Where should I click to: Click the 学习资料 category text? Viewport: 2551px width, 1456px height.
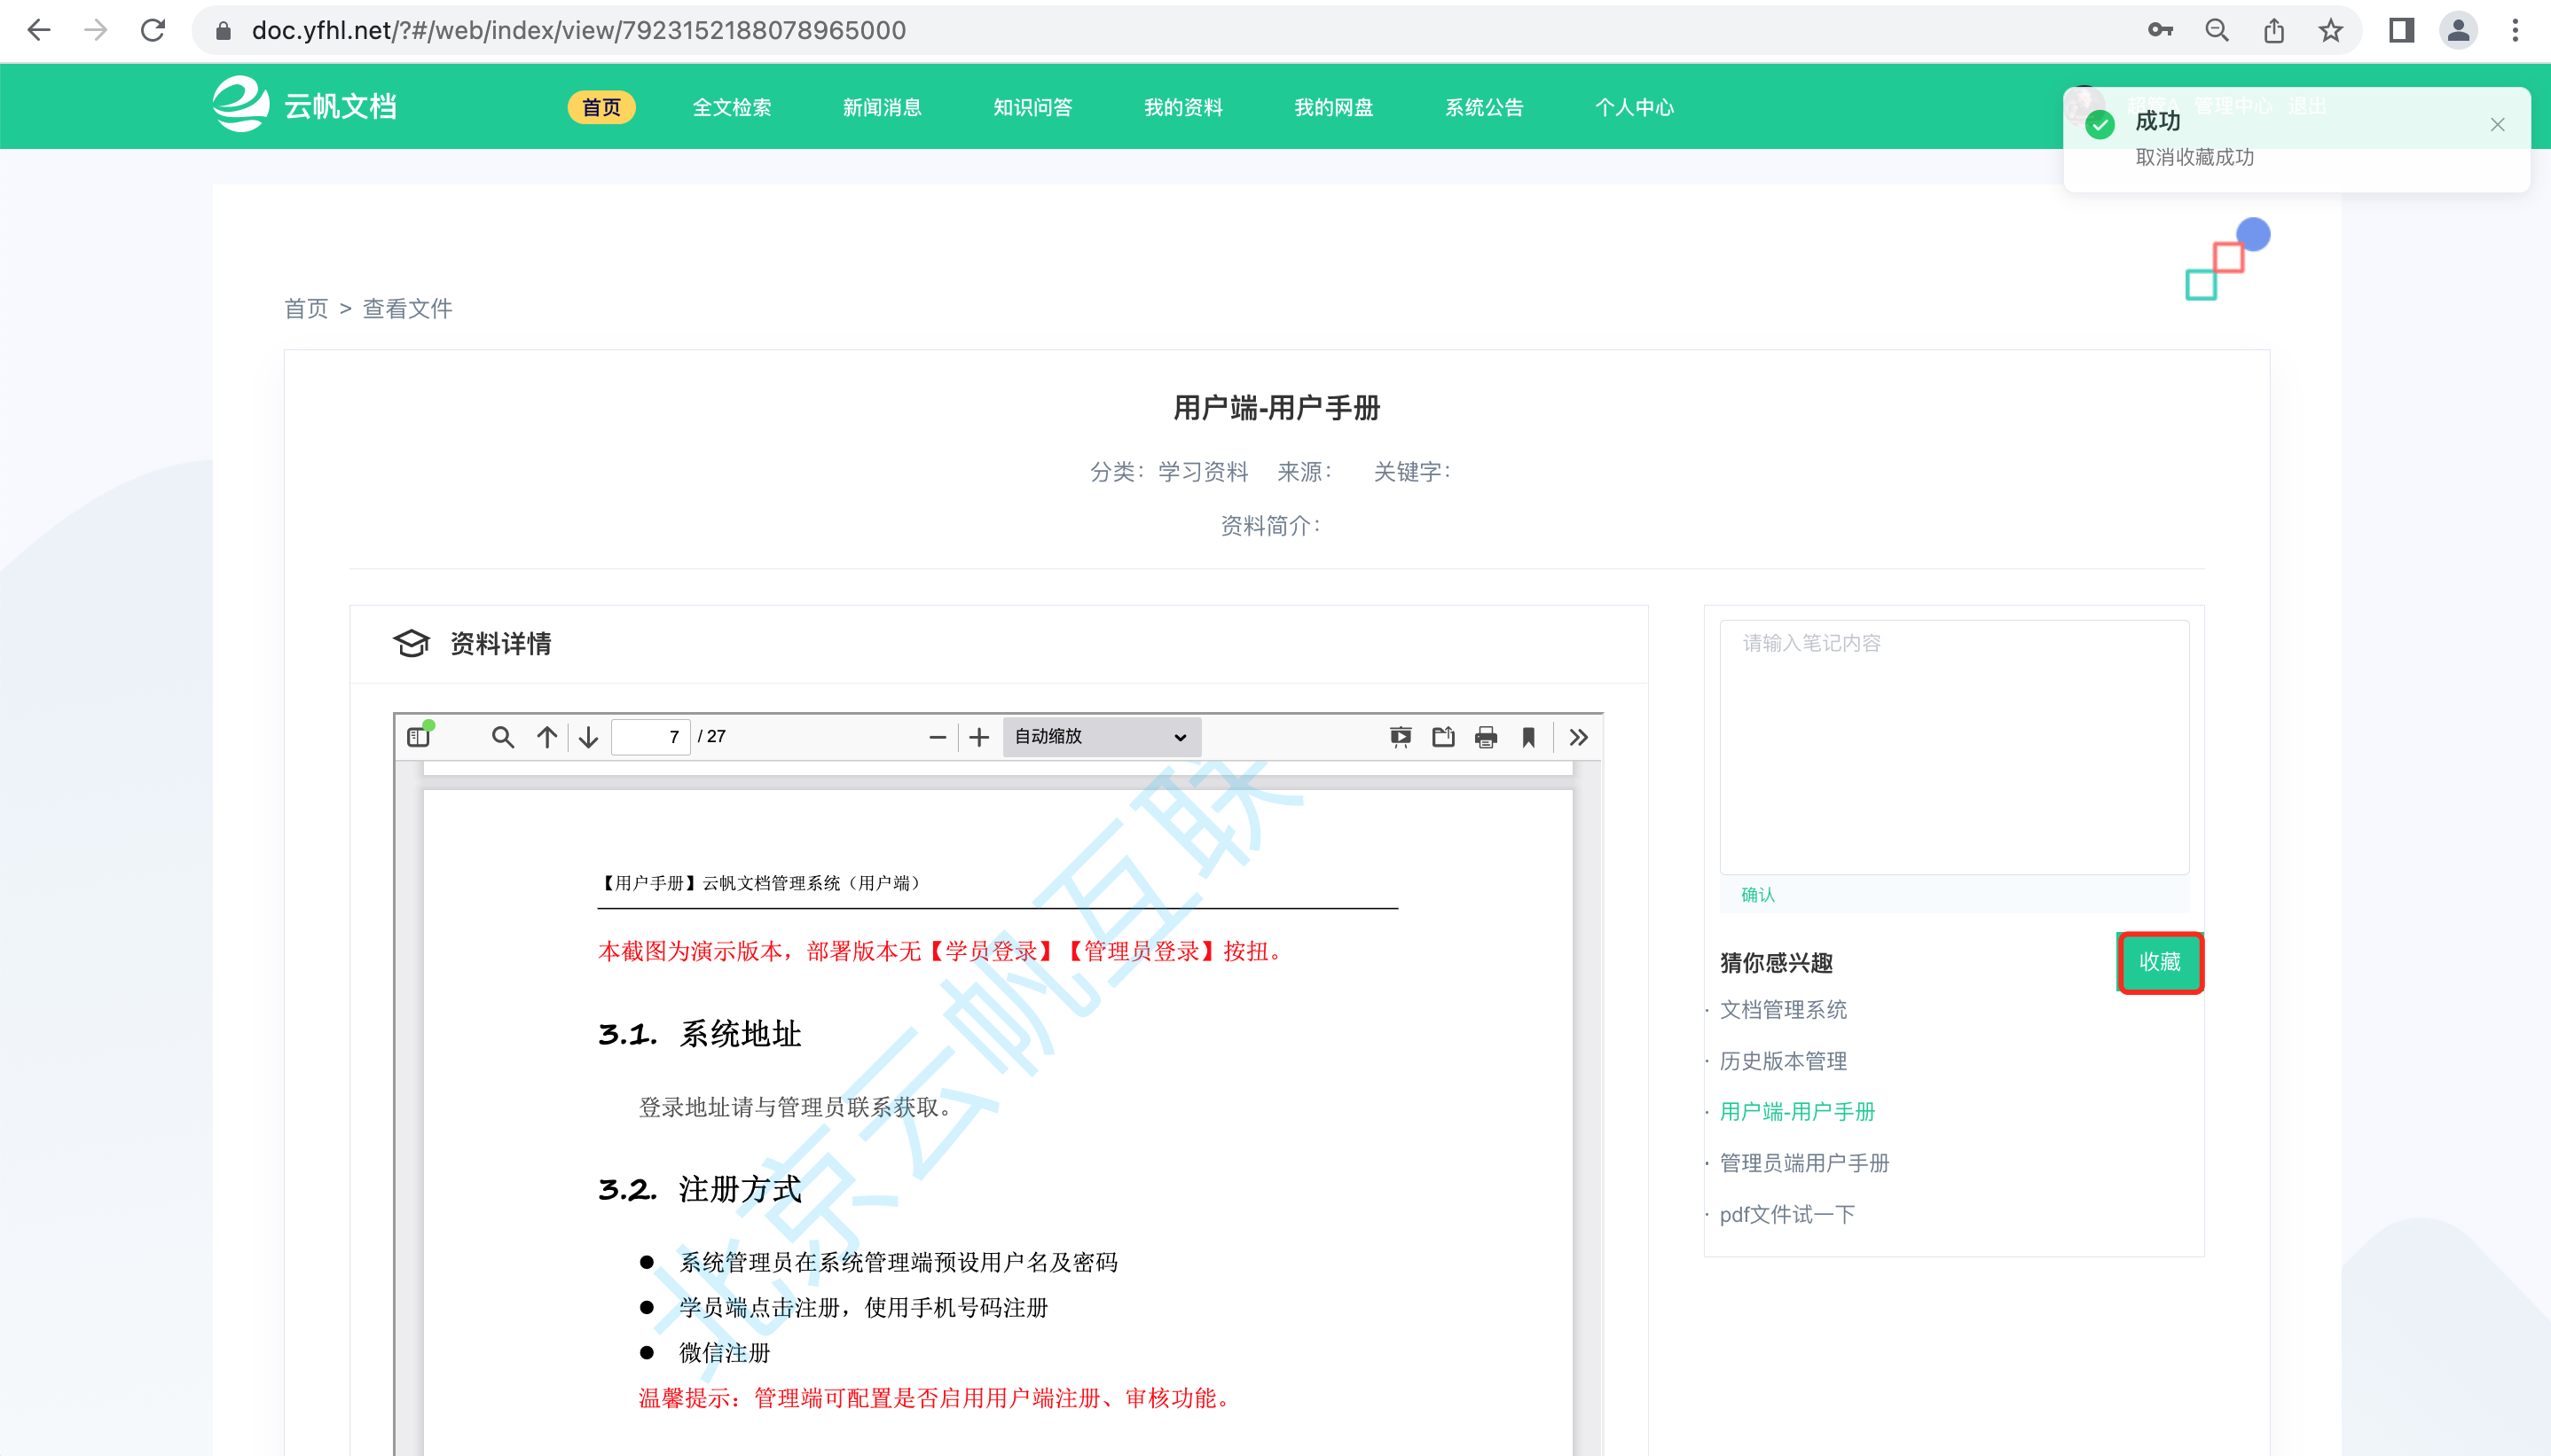[1203, 472]
